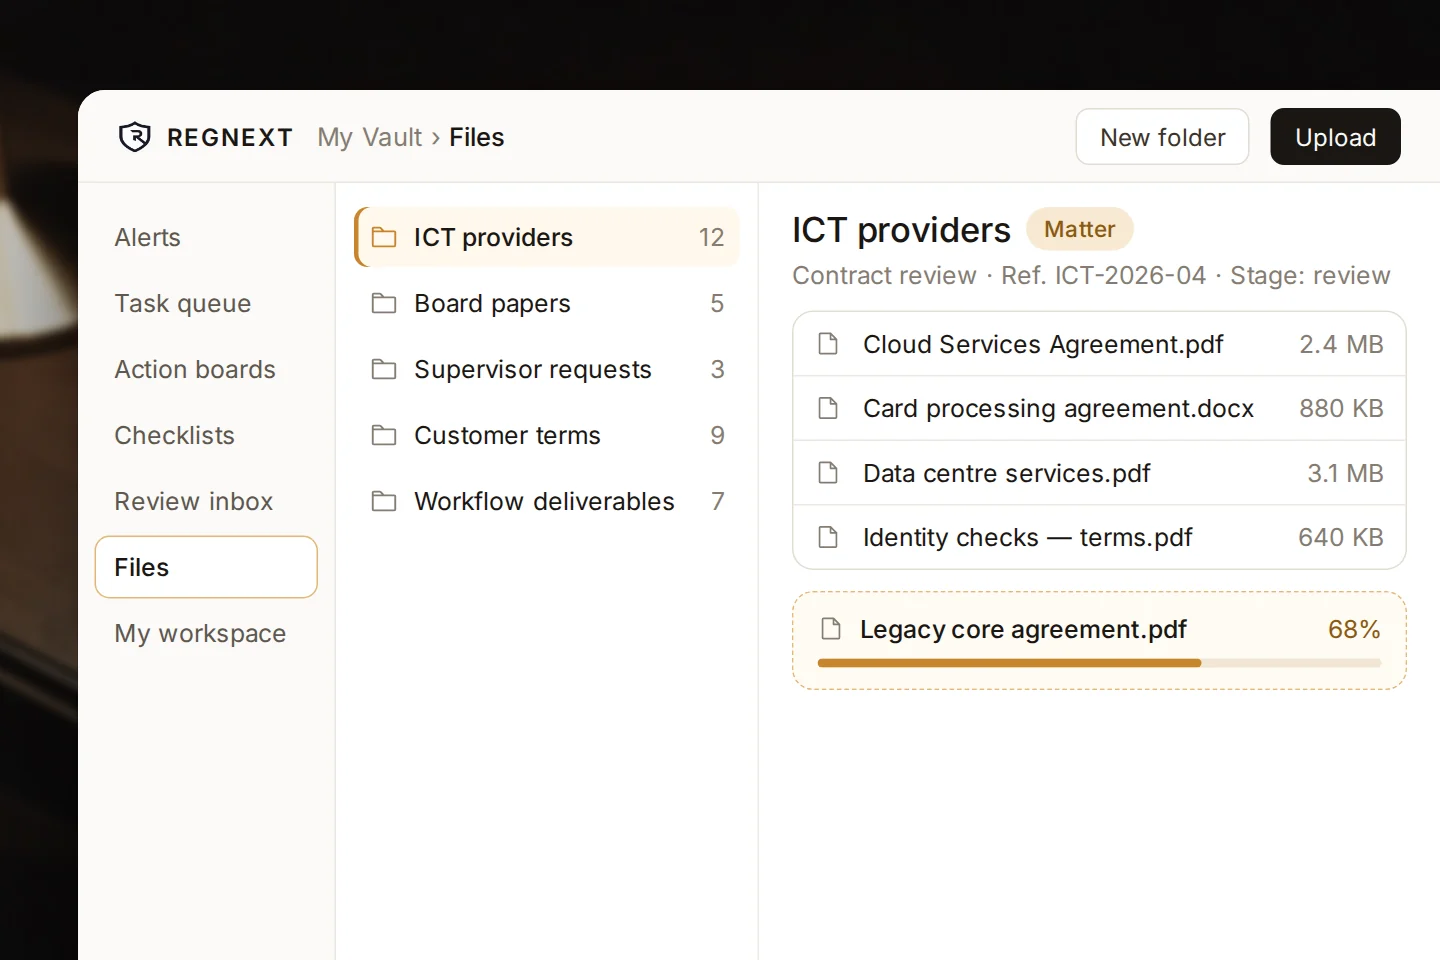This screenshot has height=960, width=1440.
Task: Click the Supervisor requests folder icon
Action: pyautogui.click(x=384, y=369)
